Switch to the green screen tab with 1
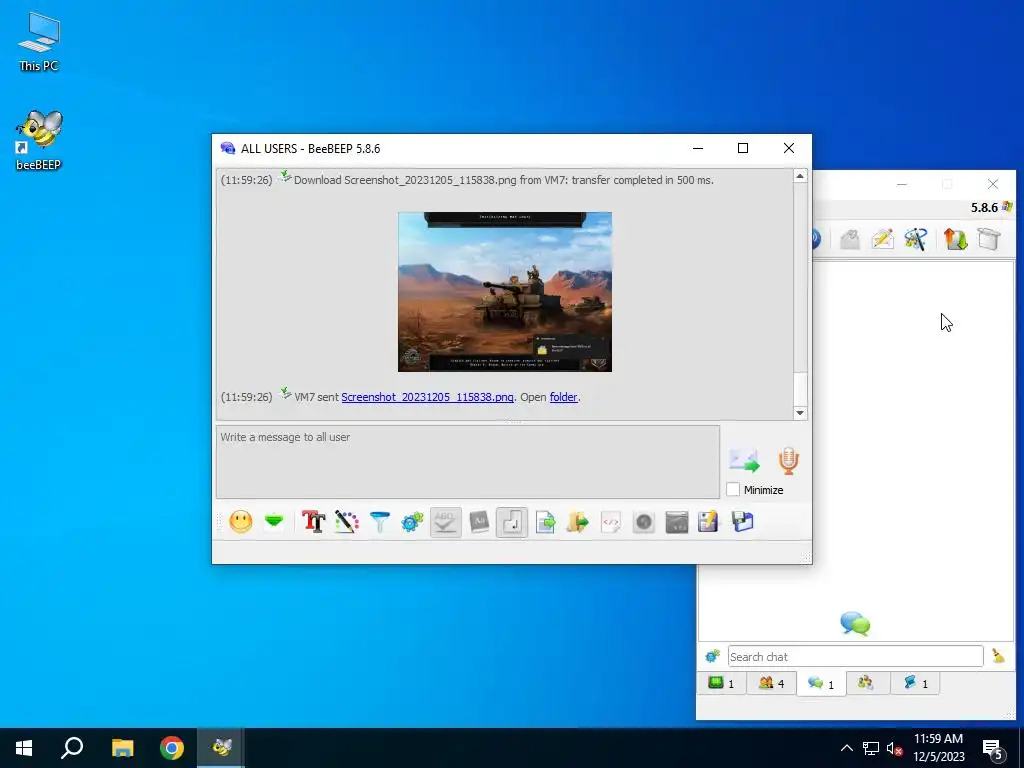Viewport: 1024px width, 768px height. click(722, 683)
